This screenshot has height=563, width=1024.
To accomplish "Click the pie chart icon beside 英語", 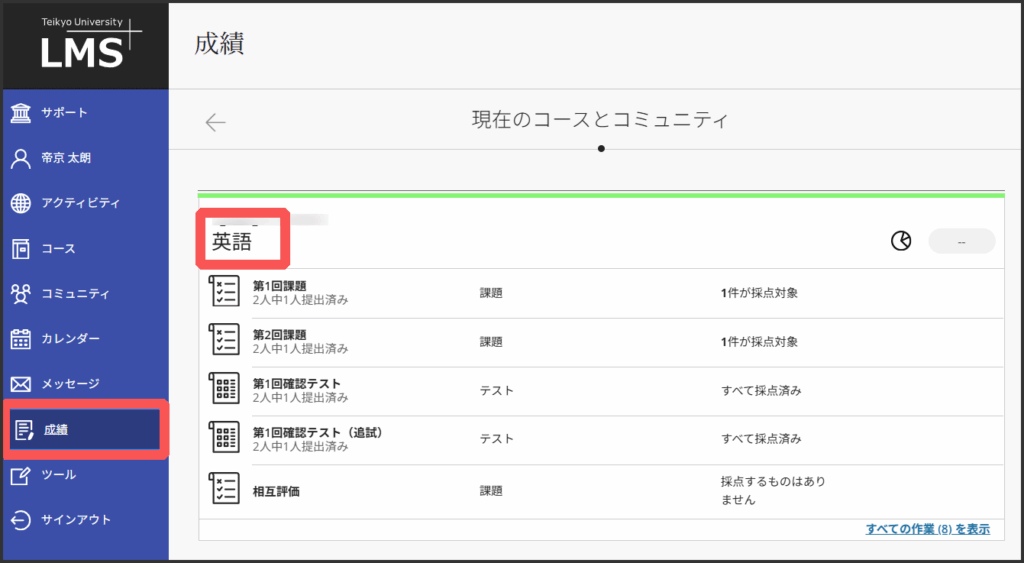I will pos(901,241).
